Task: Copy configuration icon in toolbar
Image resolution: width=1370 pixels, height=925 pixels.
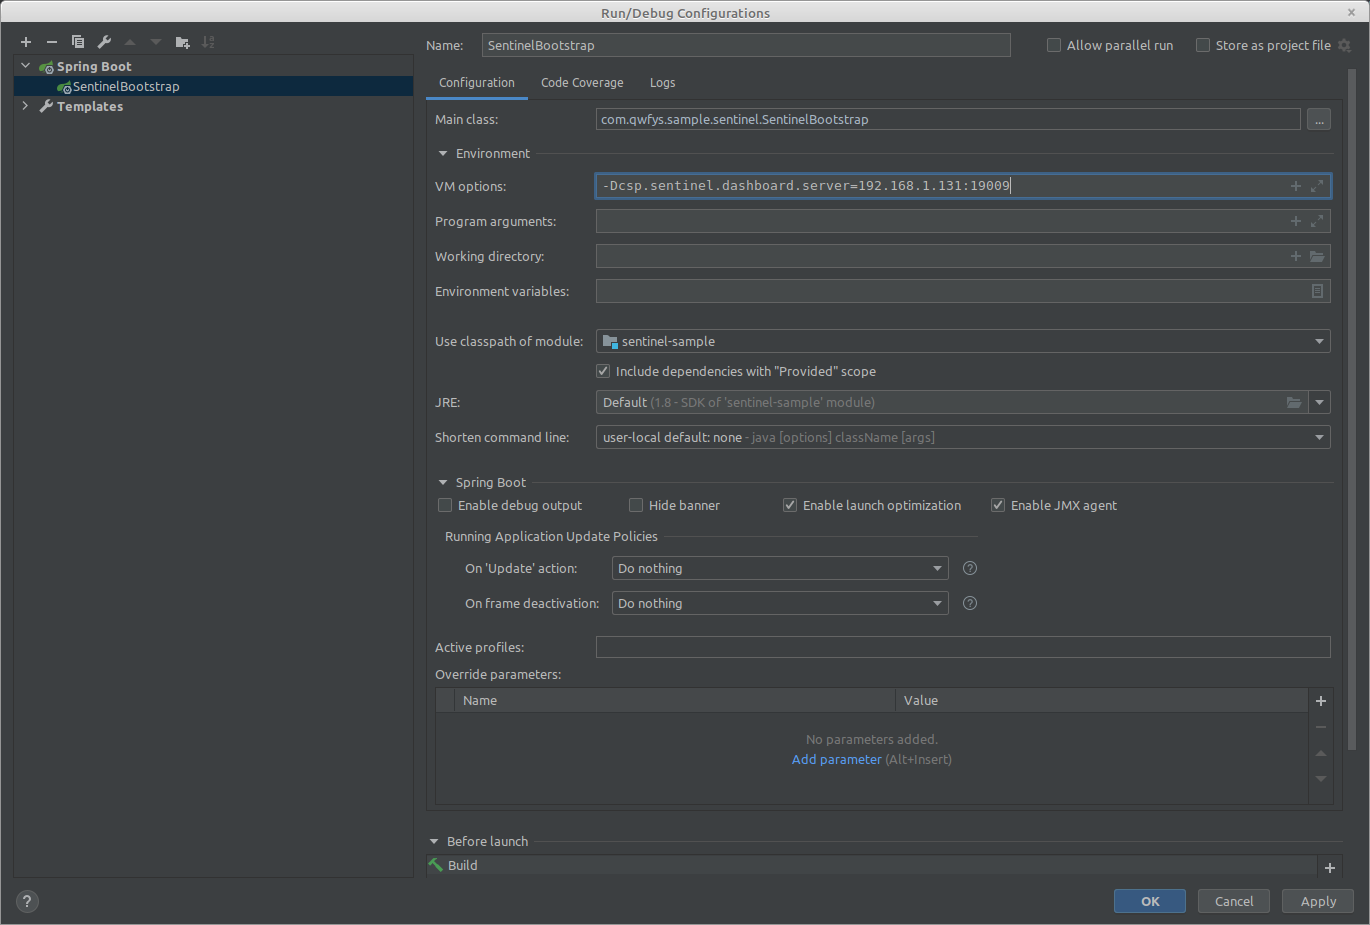Action: [x=78, y=42]
